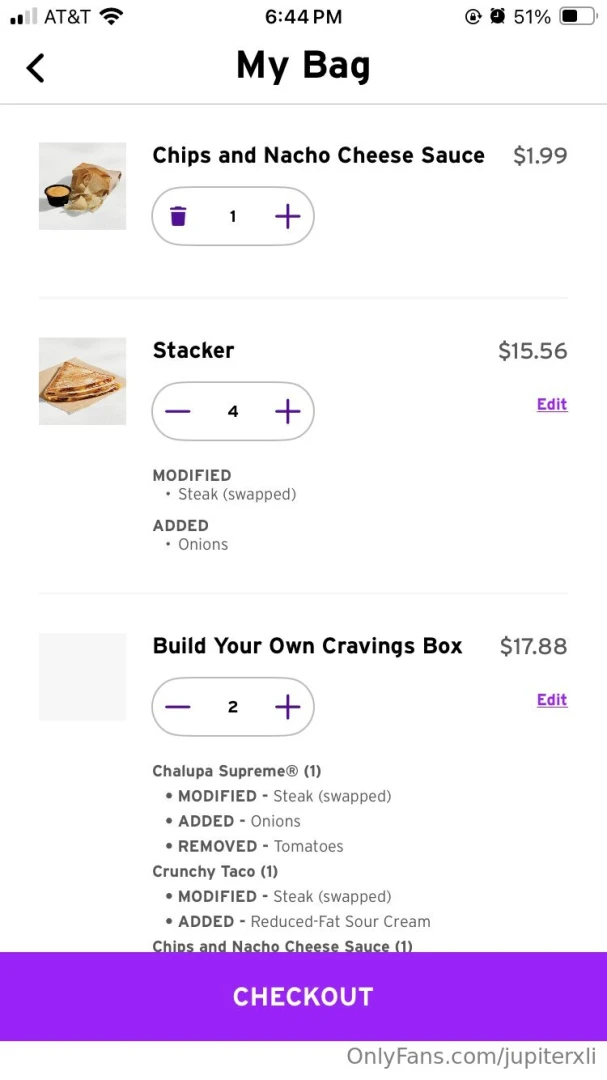Tap the trash icon for Chips and Nacho Cheese Sauce
The image size is (607, 1080).
pyautogui.click(x=179, y=216)
